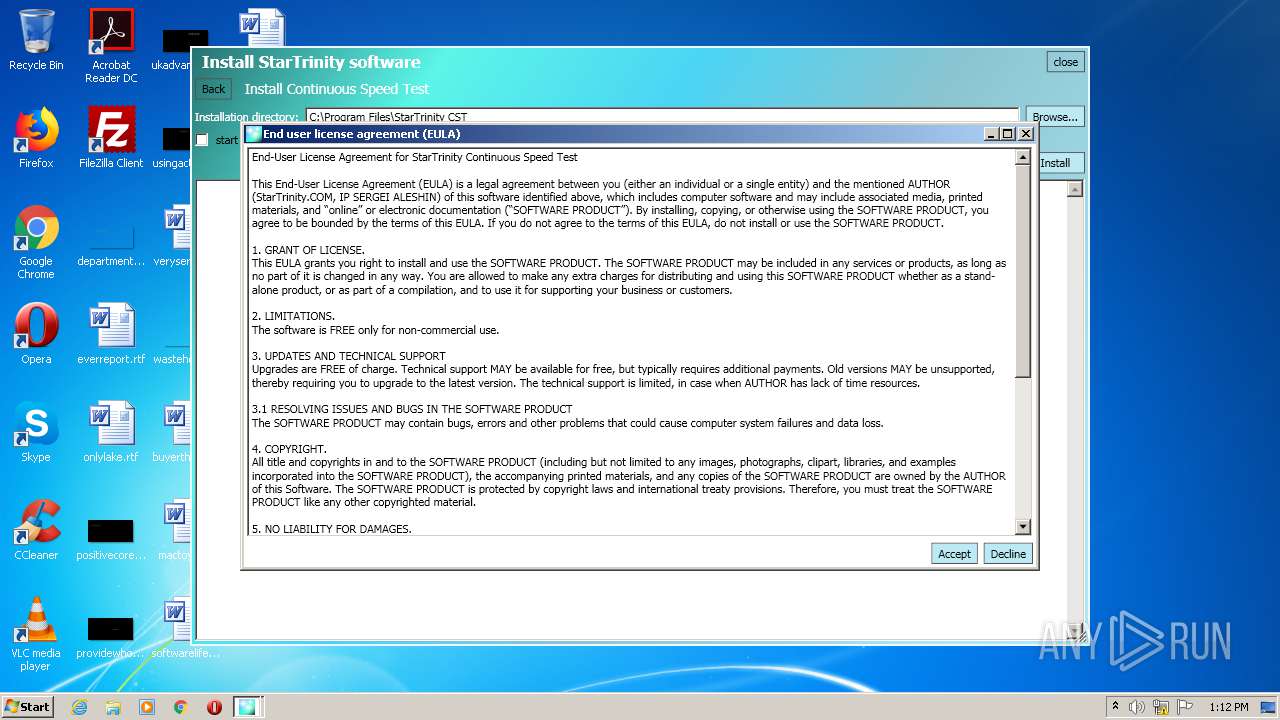
Task: Open the Start menu
Action: (x=28, y=706)
